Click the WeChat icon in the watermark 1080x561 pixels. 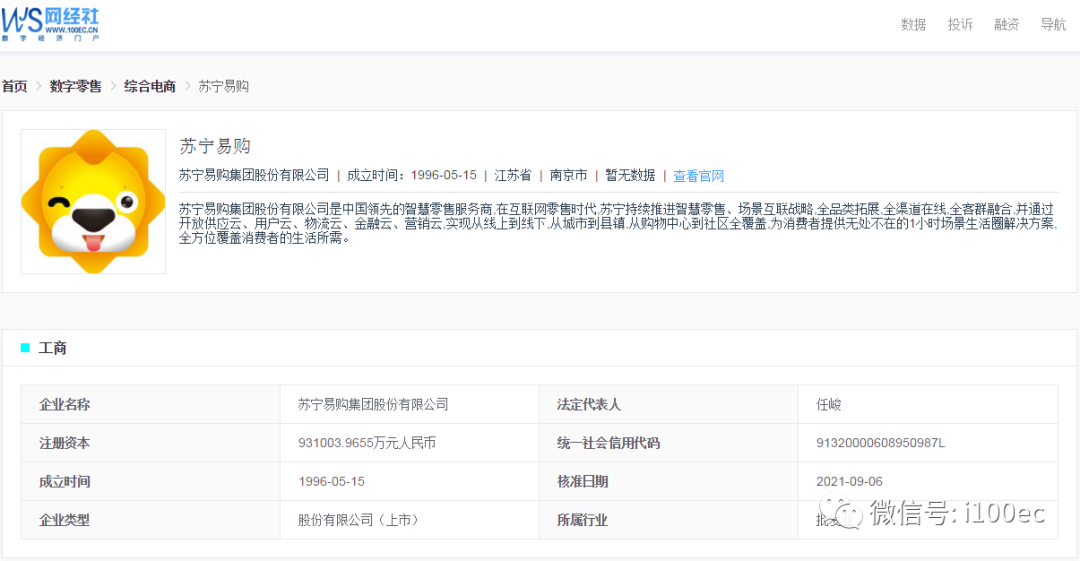[x=840, y=511]
